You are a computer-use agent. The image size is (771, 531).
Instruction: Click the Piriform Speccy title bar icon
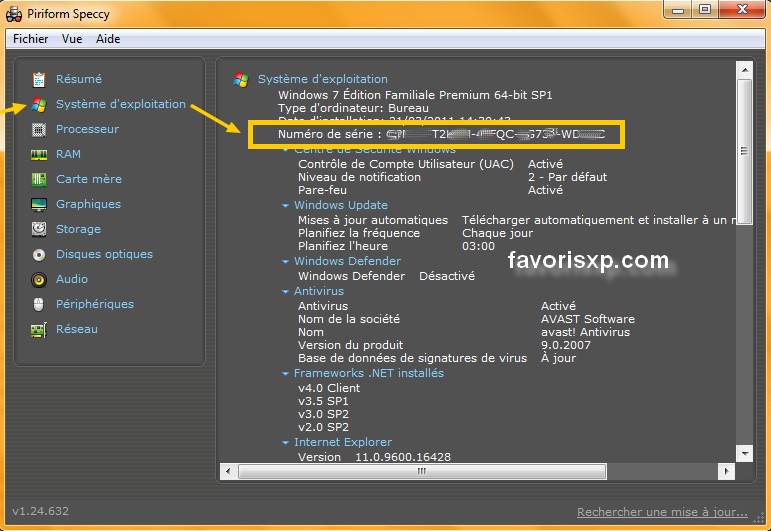coord(14,14)
